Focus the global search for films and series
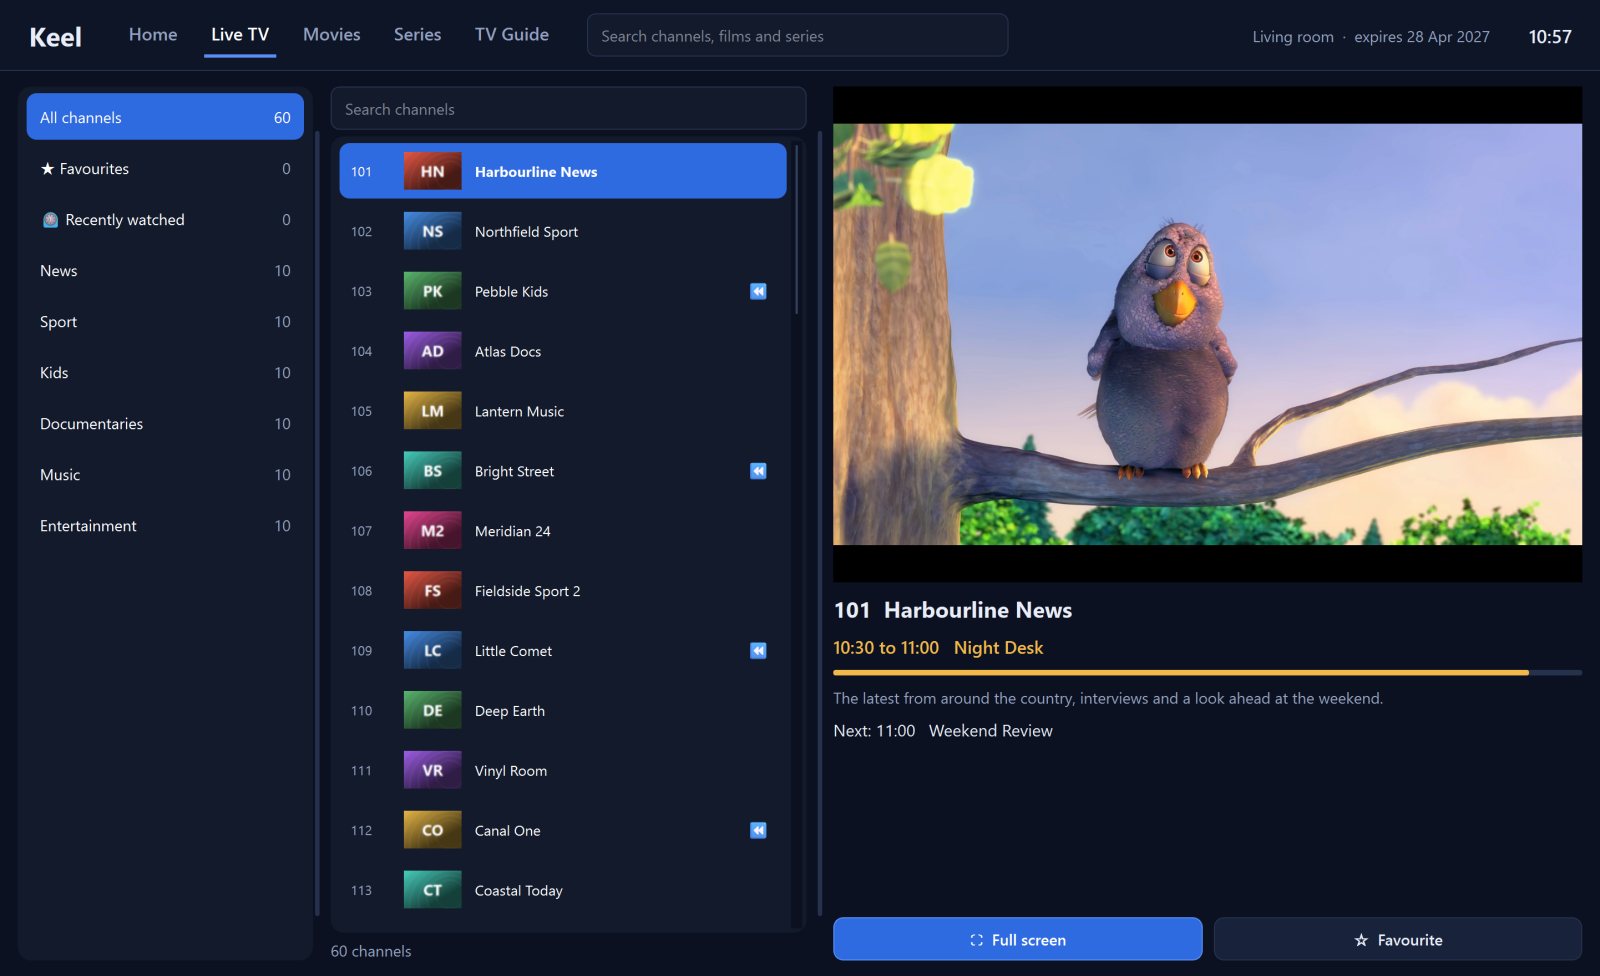The width and height of the screenshot is (1600, 976). point(797,36)
